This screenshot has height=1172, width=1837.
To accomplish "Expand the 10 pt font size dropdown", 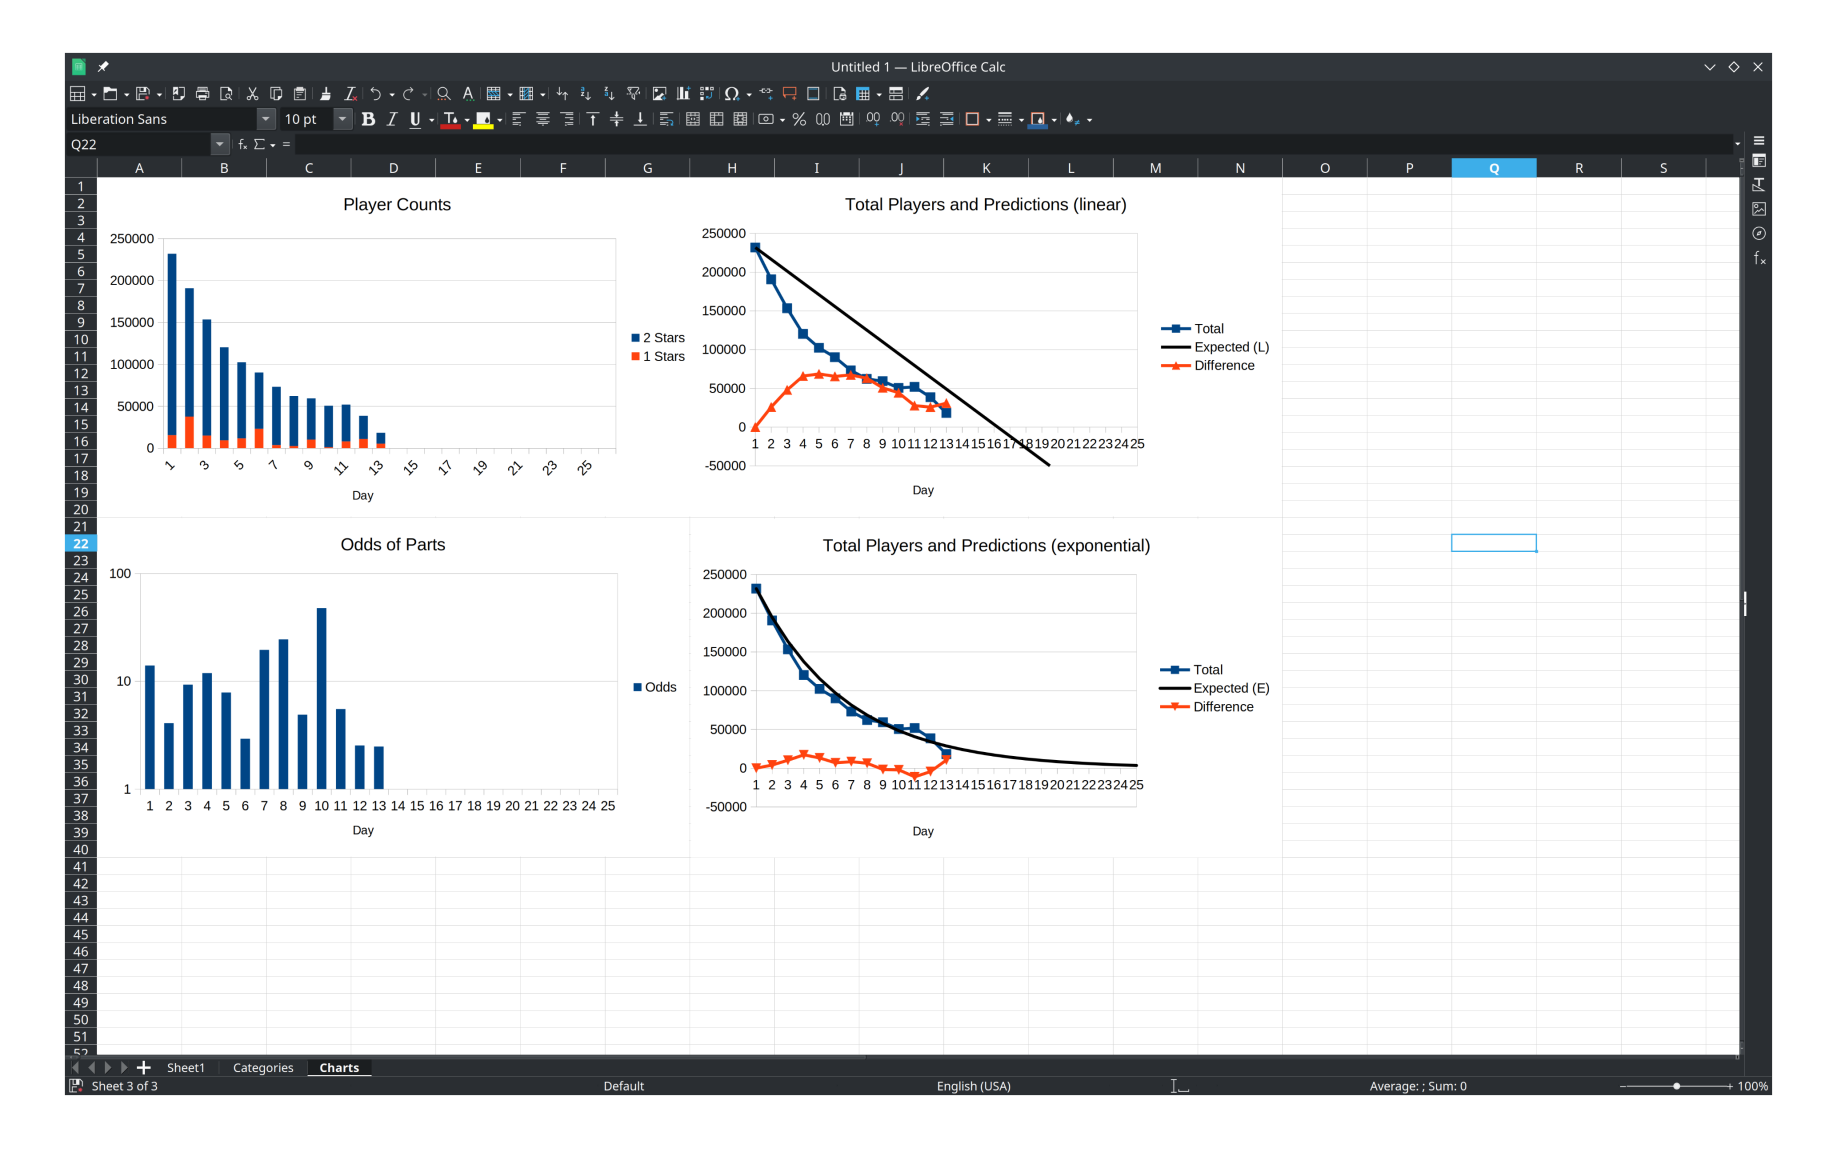I will (x=342, y=119).
